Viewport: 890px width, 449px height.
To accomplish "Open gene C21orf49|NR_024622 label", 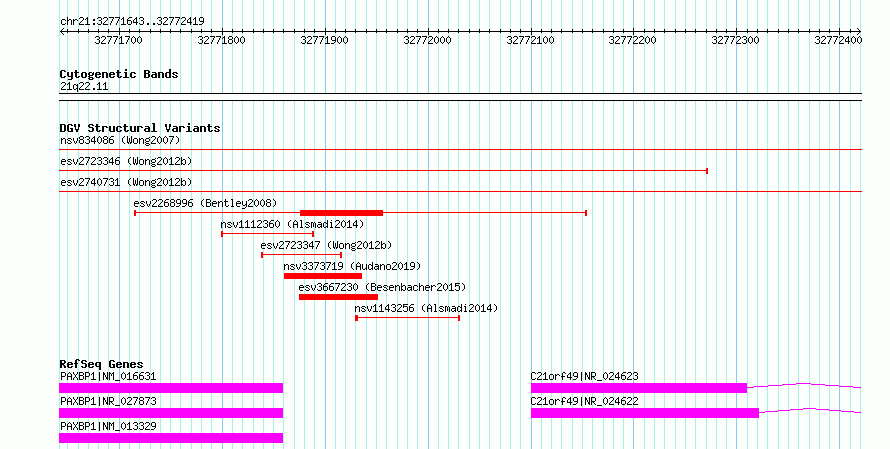I will point(585,401).
